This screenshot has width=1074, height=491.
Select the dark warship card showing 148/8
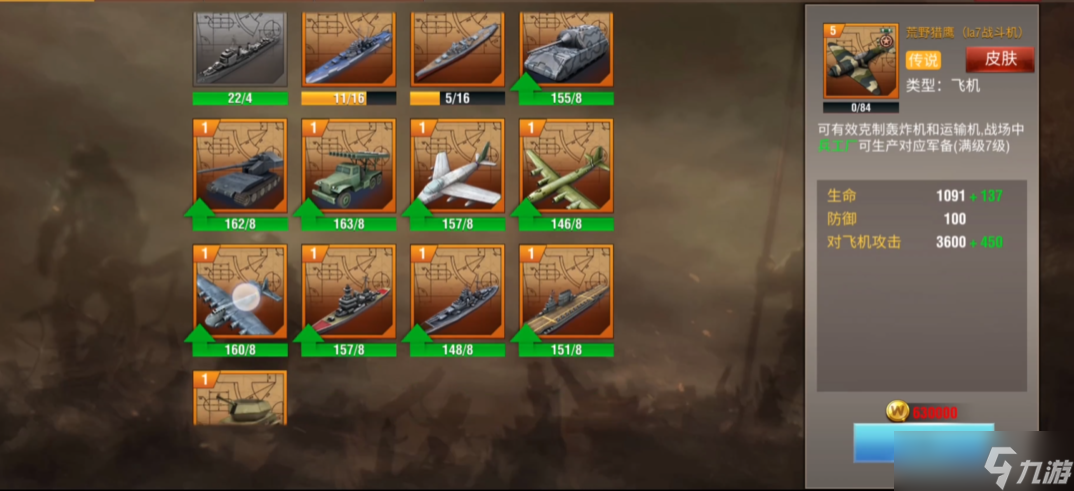coord(458,292)
